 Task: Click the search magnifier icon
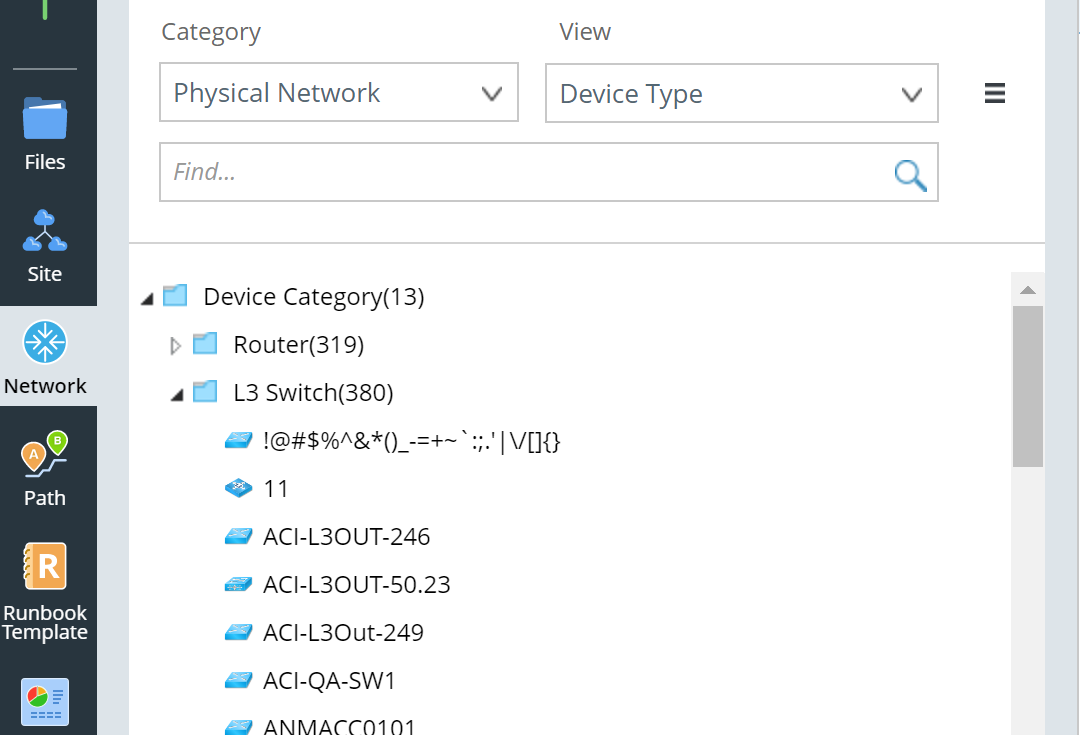[910, 173]
